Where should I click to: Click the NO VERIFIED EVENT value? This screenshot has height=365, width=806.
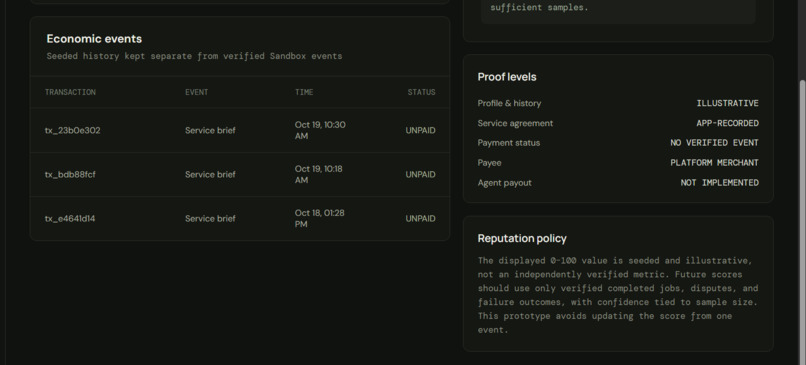pos(715,143)
